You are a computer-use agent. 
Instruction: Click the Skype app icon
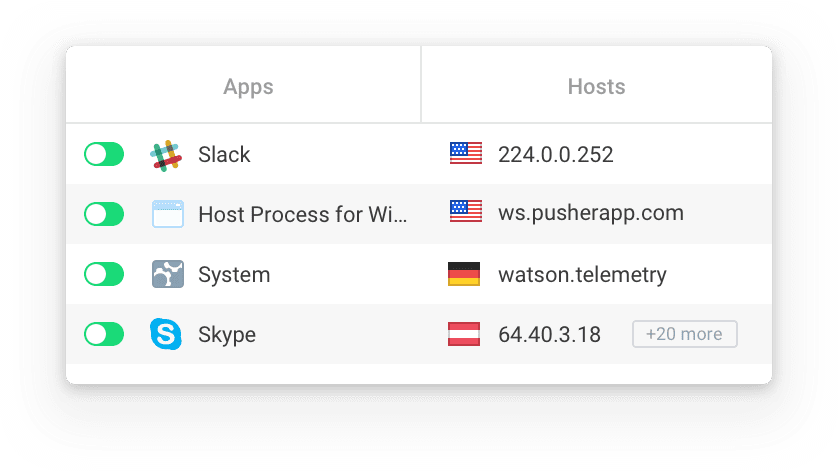point(166,334)
